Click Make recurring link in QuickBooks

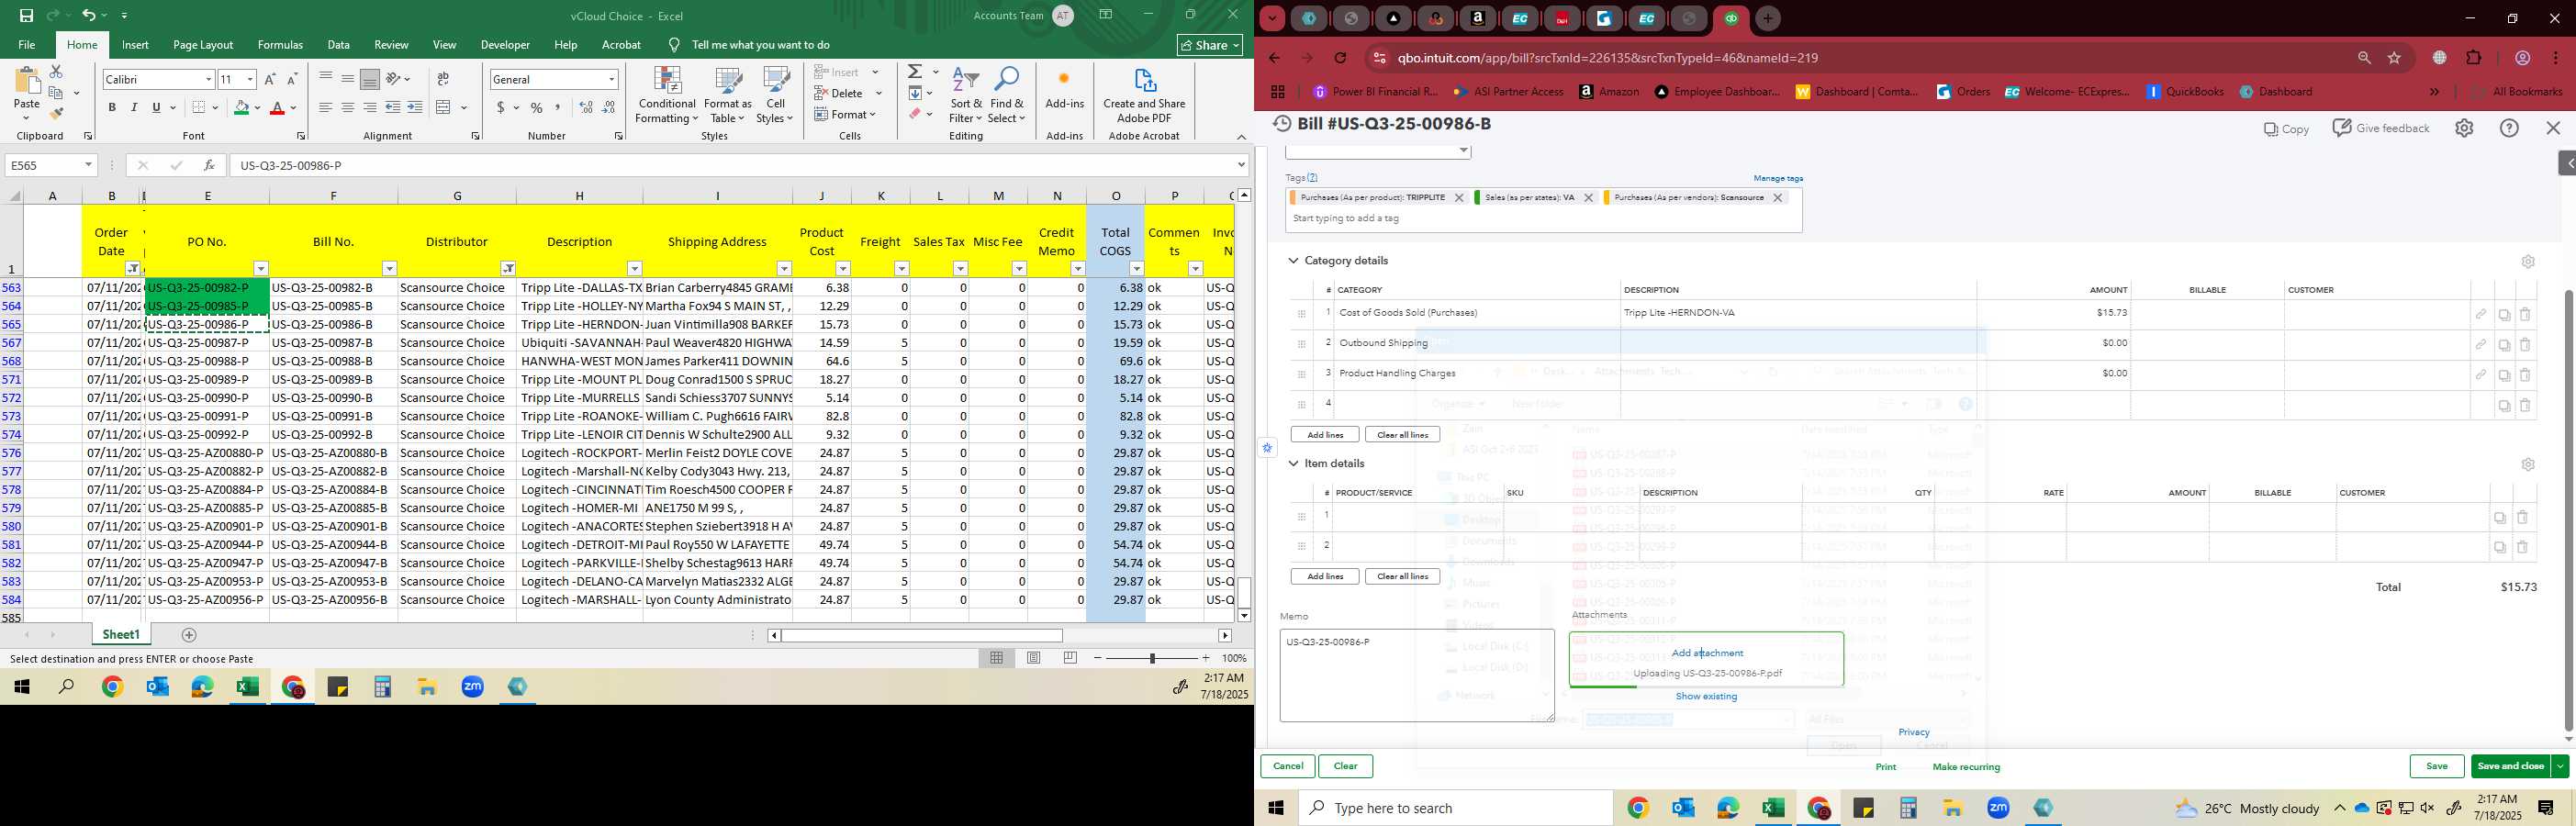[x=1966, y=767]
